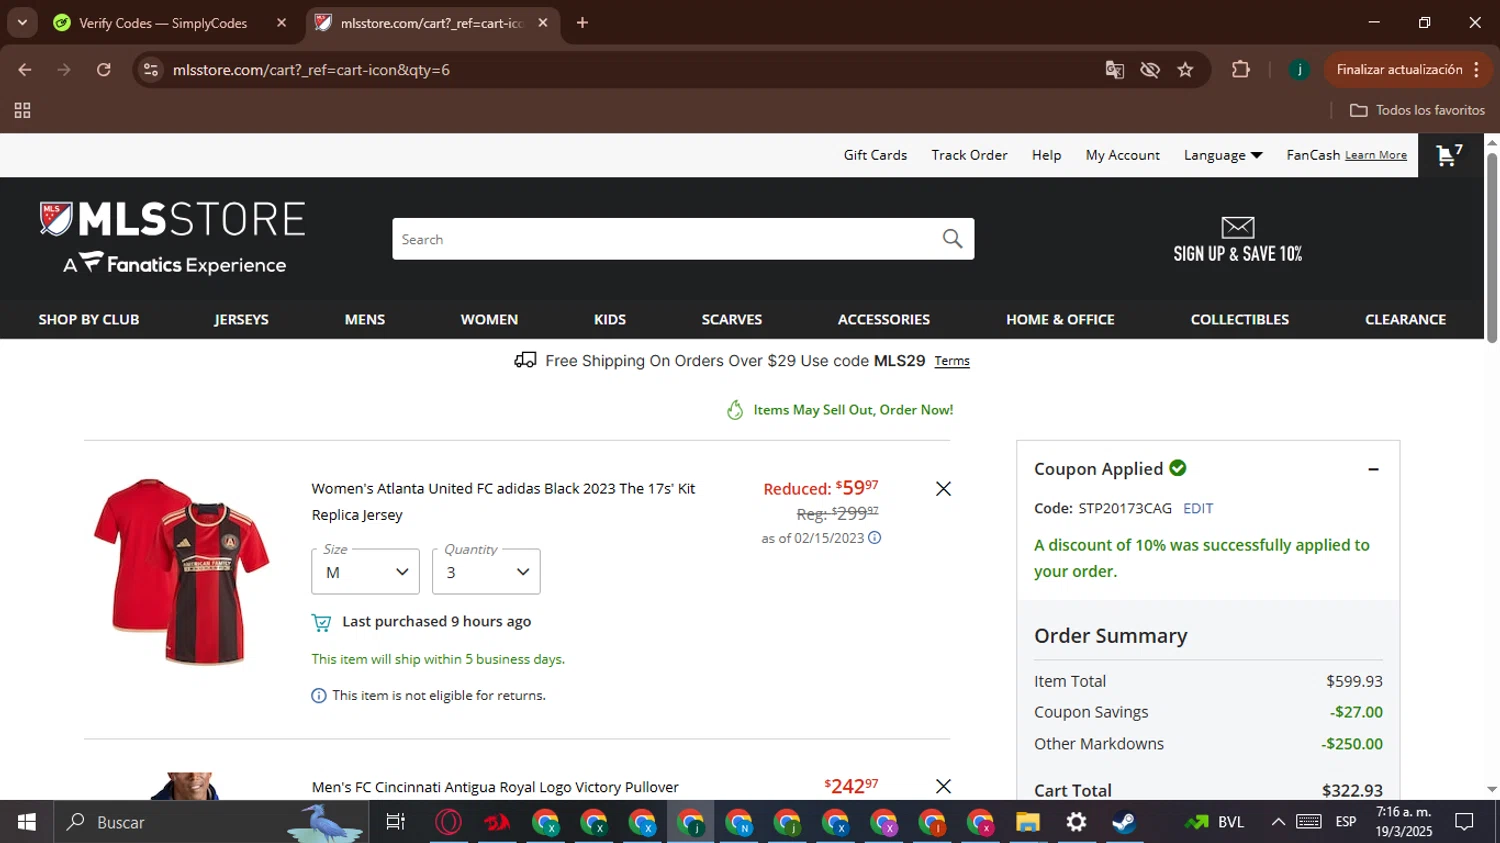Reload the page with refresh icon
Viewport: 1500px width, 843px height.
point(104,70)
